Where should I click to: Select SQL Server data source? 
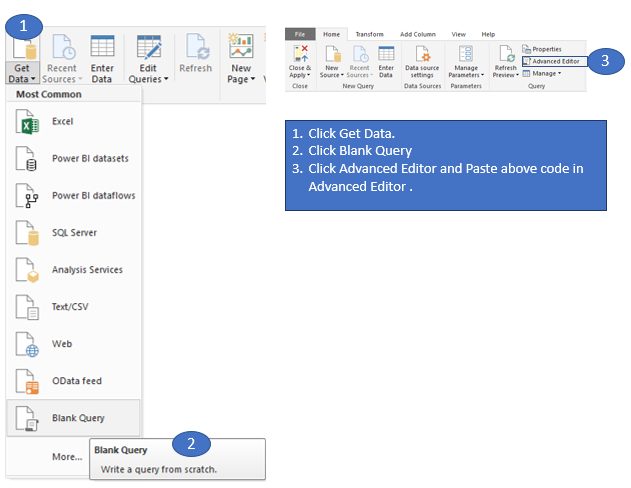pyautogui.click(x=73, y=233)
